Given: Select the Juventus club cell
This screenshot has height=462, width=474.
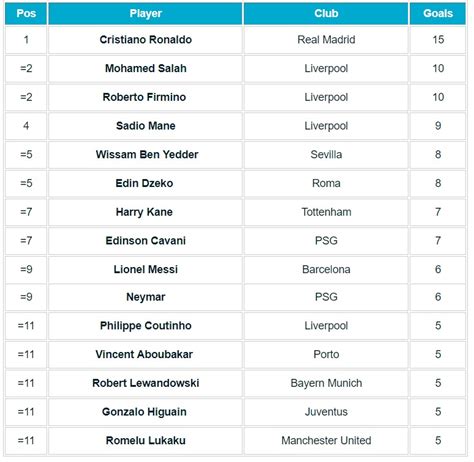Looking at the screenshot, I should pyautogui.click(x=326, y=412).
